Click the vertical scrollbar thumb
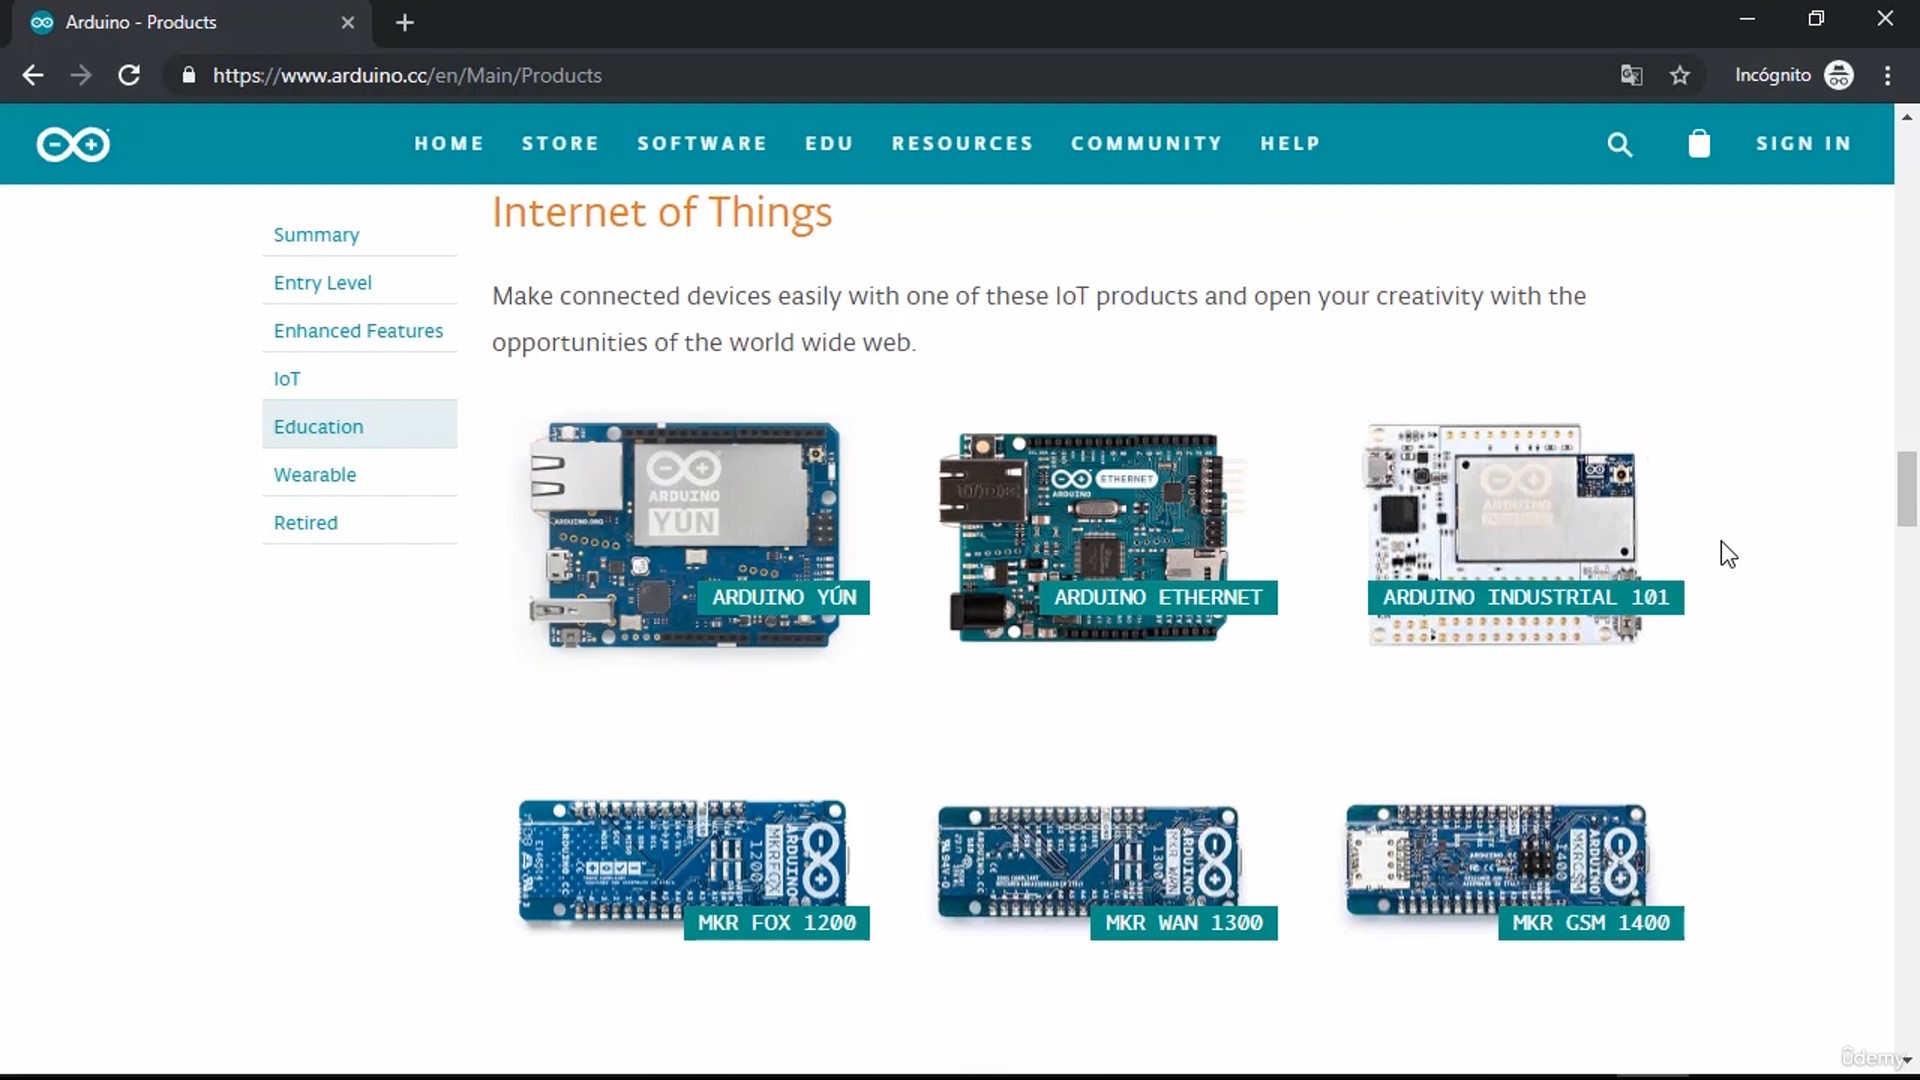The image size is (1920, 1080). [1907, 489]
